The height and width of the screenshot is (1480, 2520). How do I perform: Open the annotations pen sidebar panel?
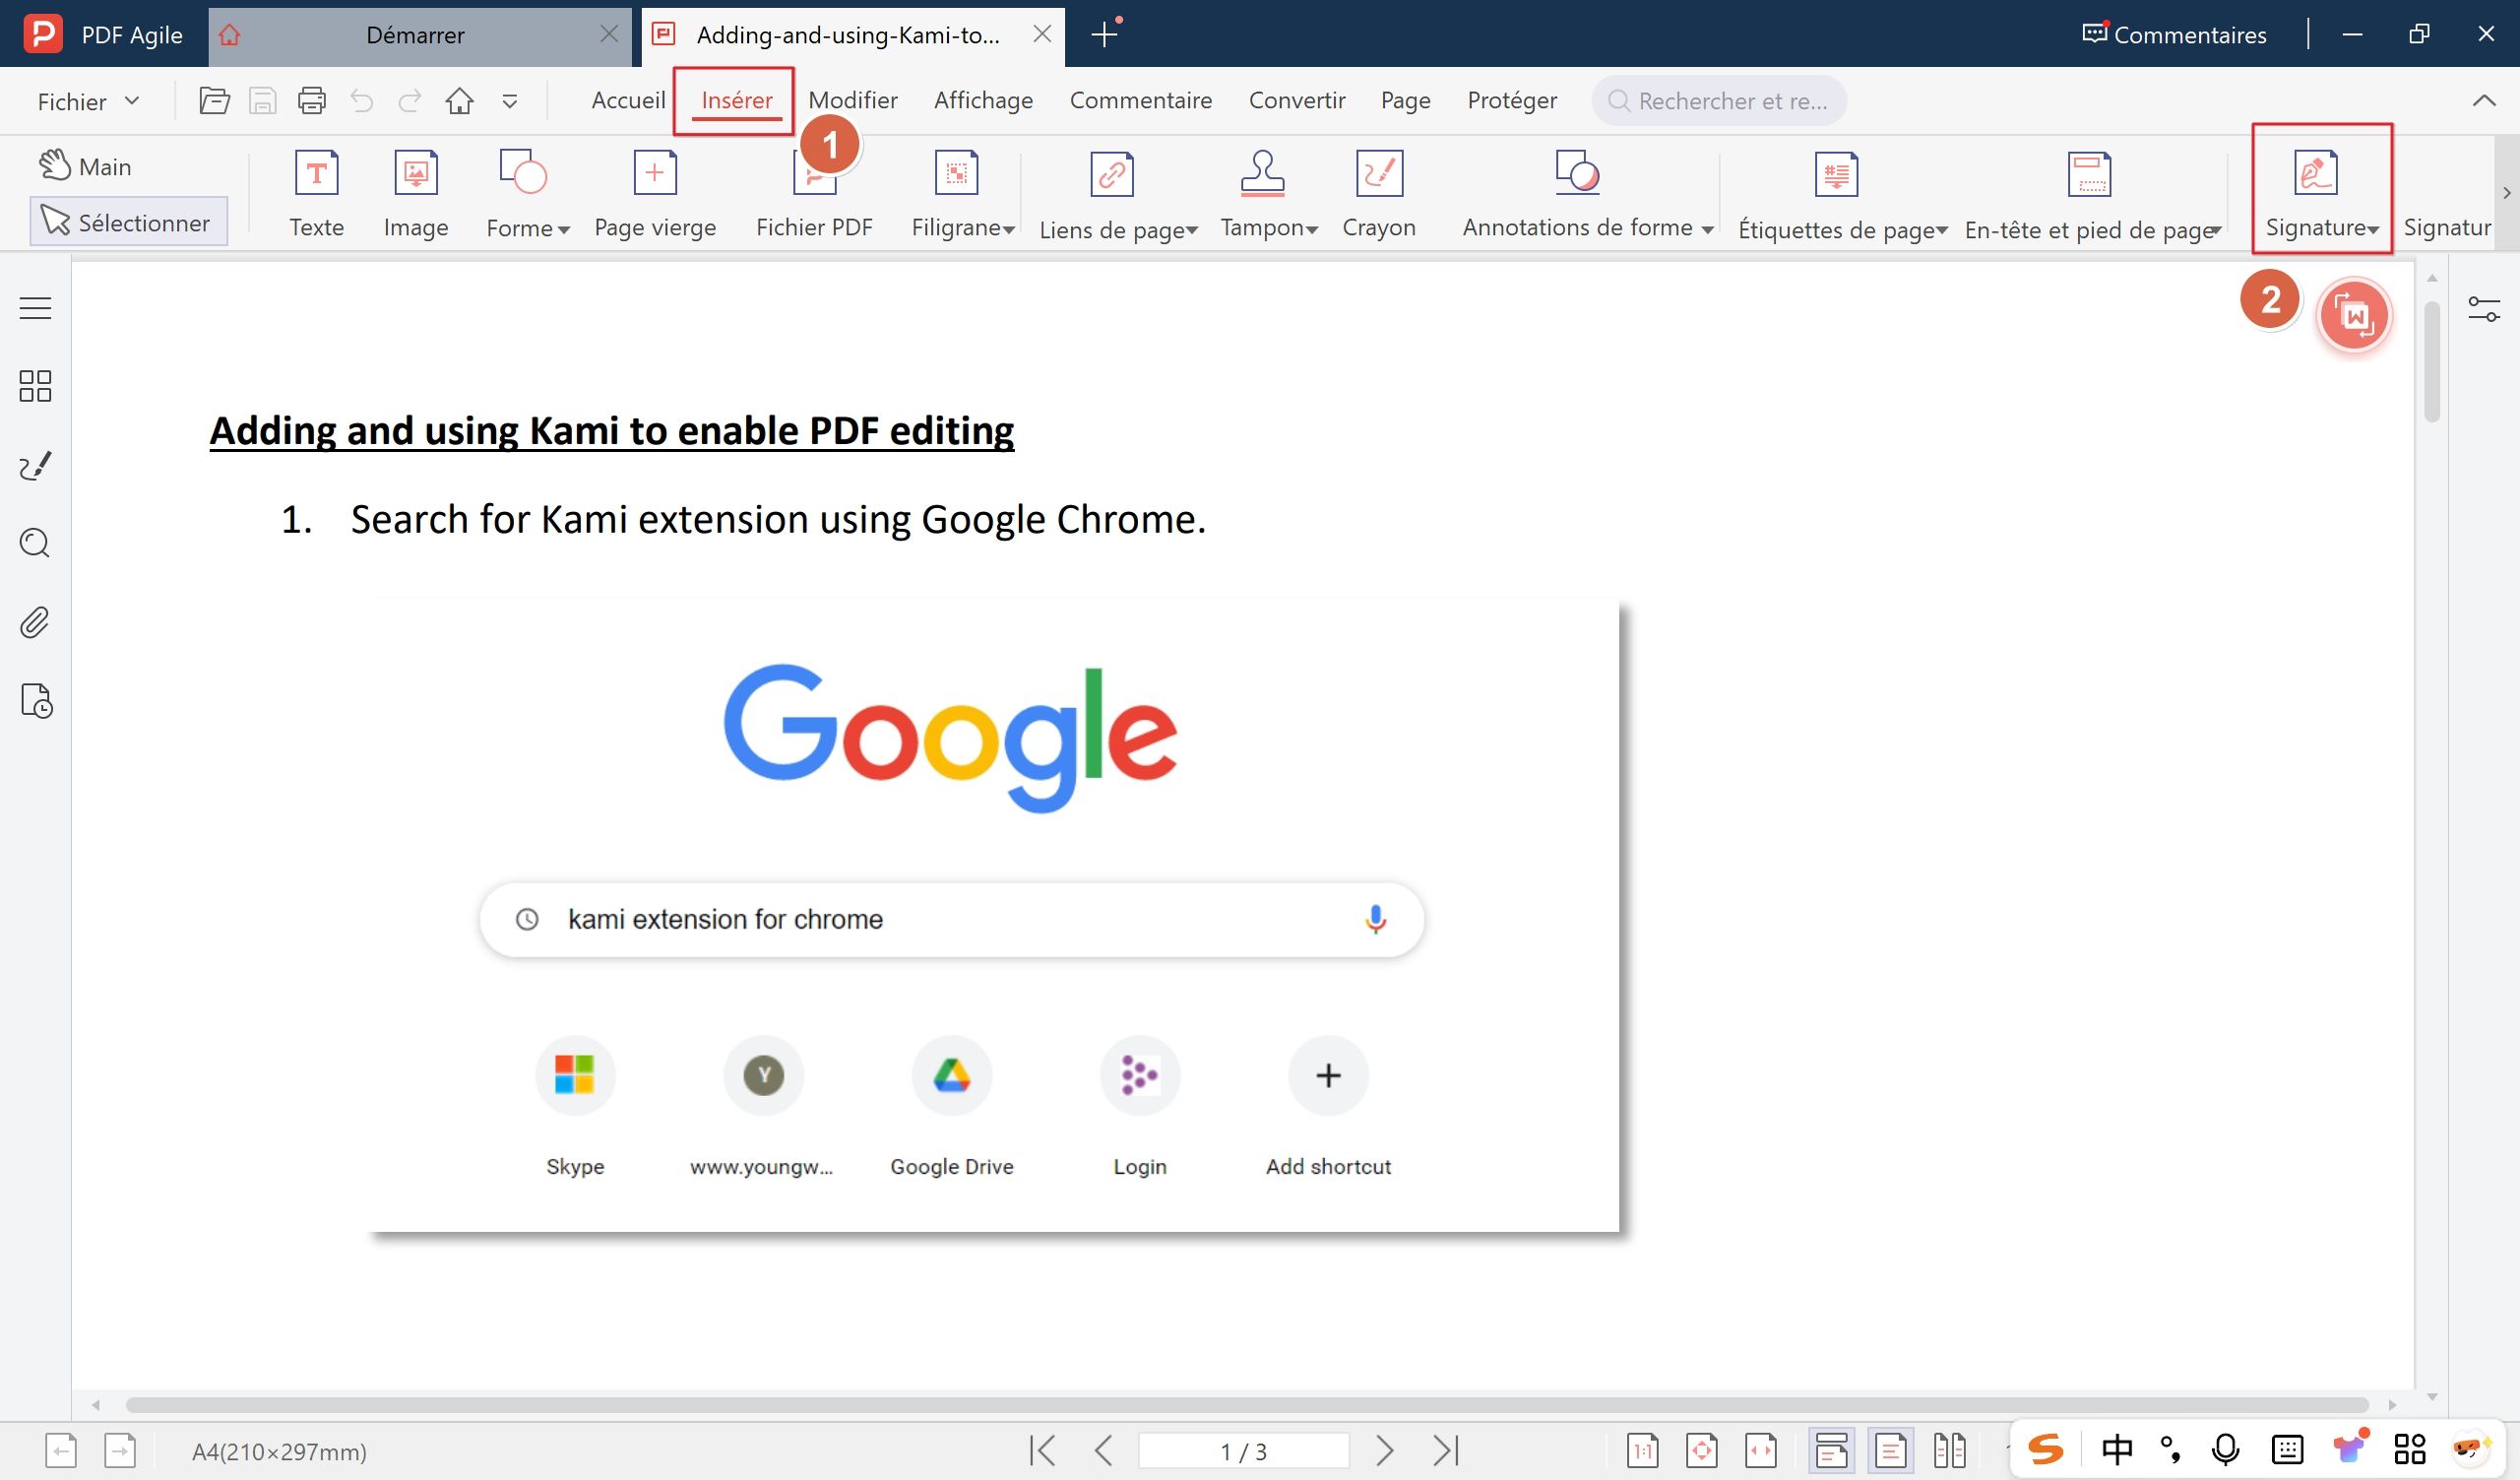35,465
